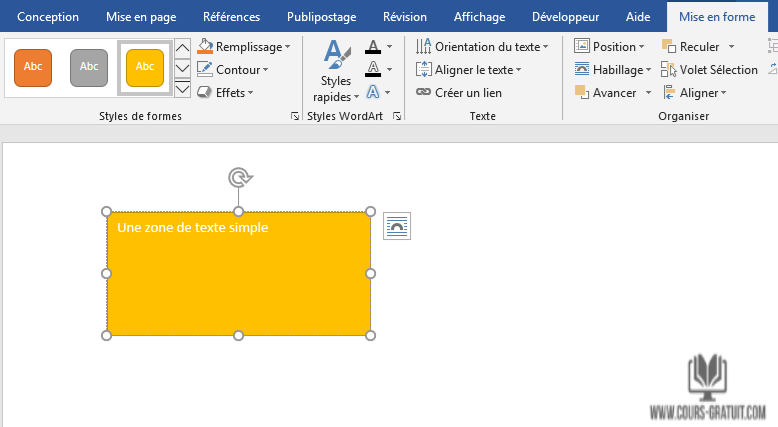The width and height of the screenshot is (778, 427).
Task: Click the Aligner le texte button
Action: 473,70
